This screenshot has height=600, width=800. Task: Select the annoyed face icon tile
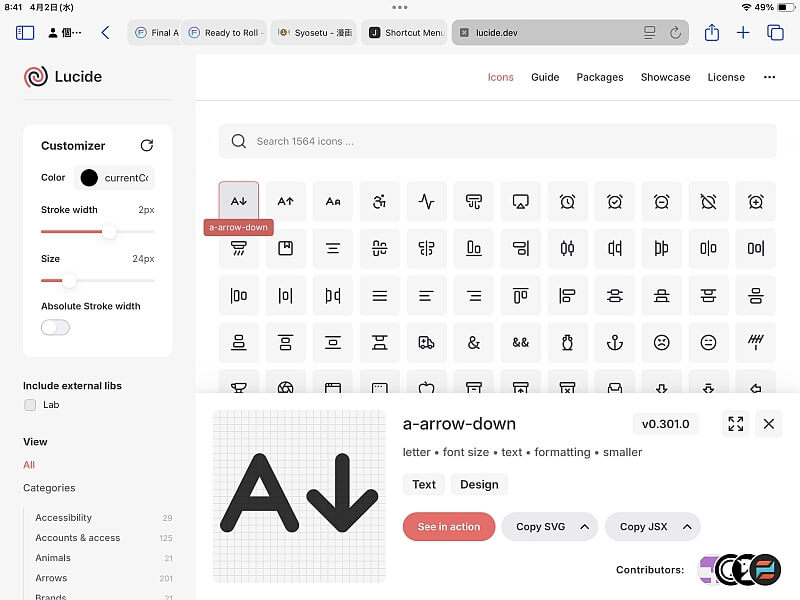click(x=709, y=342)
